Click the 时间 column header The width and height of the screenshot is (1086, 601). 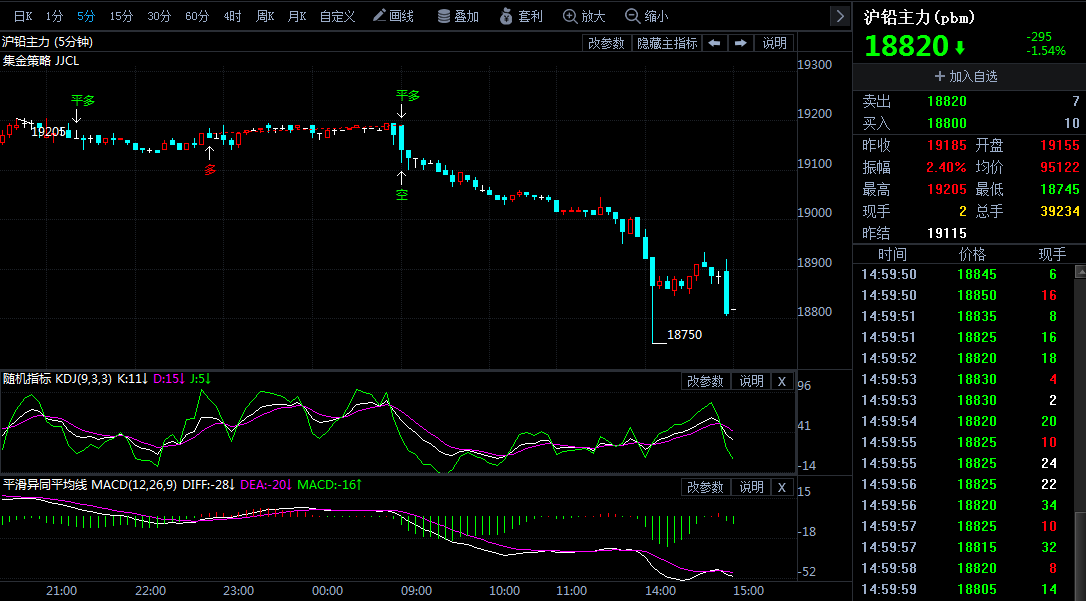[892, 254]
